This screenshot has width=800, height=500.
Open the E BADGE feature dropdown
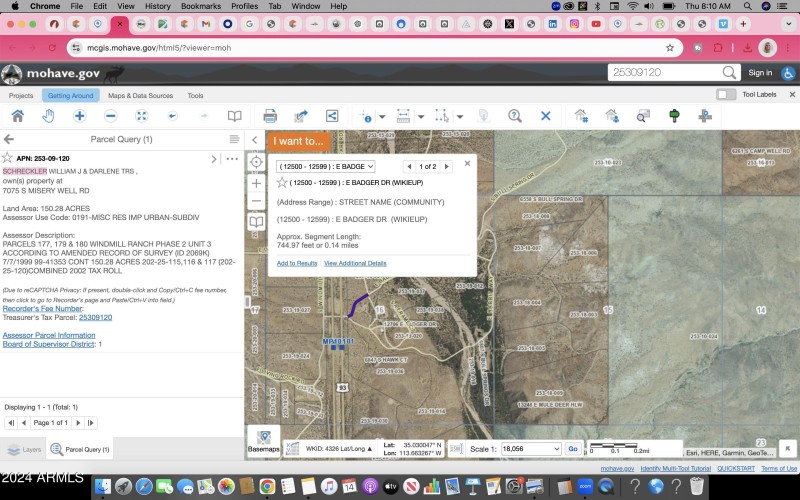[325, 166]
